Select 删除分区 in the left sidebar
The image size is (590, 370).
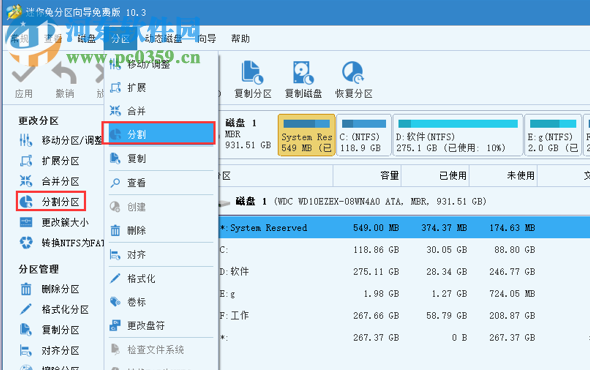[49, 289]
